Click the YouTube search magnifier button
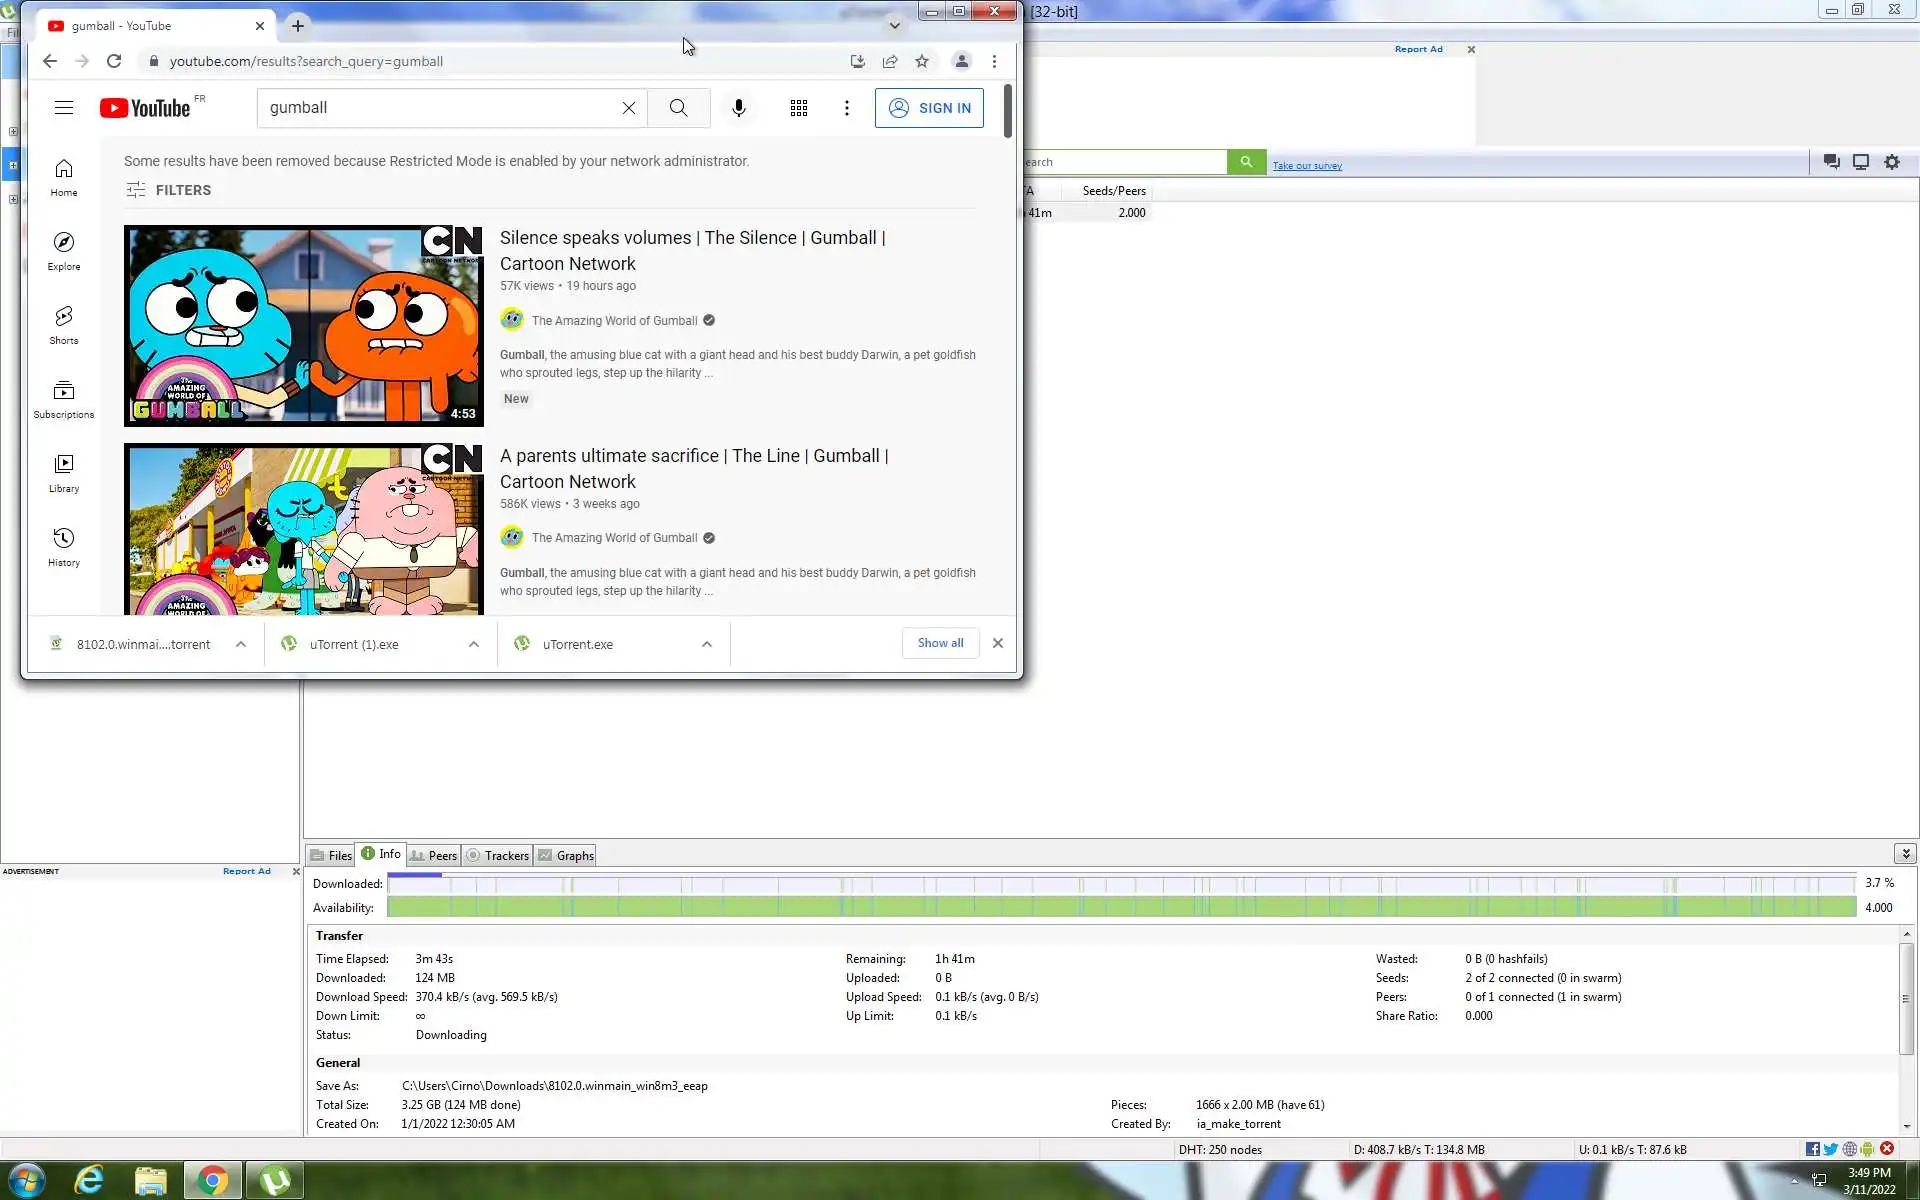The width and height of the screenshot is (1920, 1200). coord(678,108)
